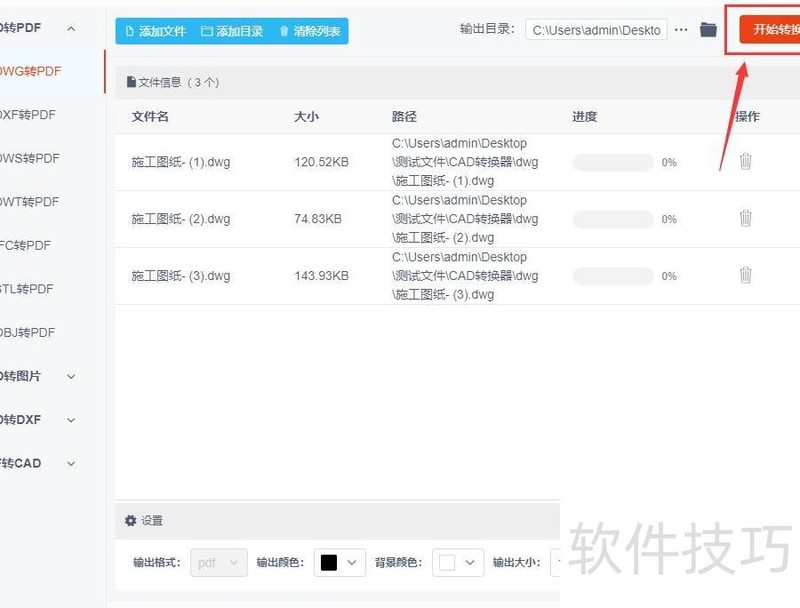Open the 输出颜色 color dropdown
The height and width of the screenshot is (608, 800).
click(x=338, y=563)
